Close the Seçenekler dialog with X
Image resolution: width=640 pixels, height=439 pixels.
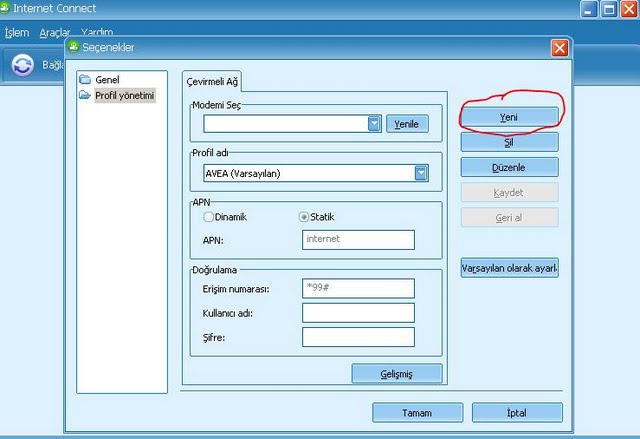pos(559,48)
